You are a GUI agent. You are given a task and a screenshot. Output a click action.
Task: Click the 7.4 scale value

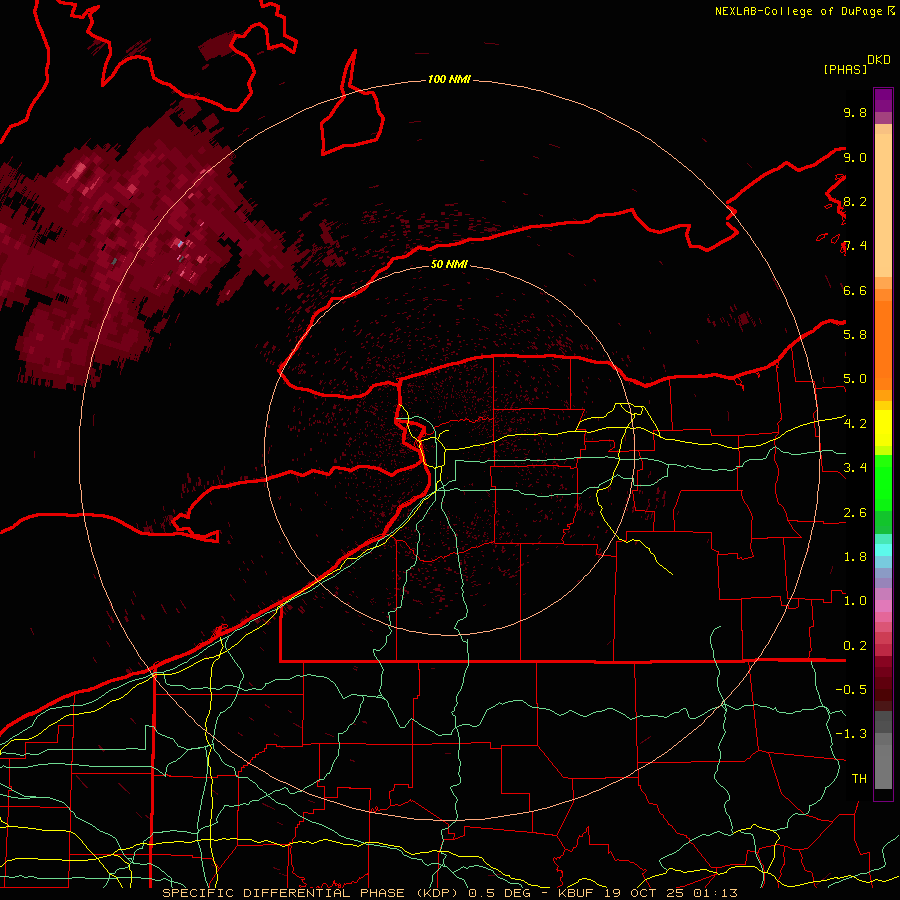tap(855, 246)
